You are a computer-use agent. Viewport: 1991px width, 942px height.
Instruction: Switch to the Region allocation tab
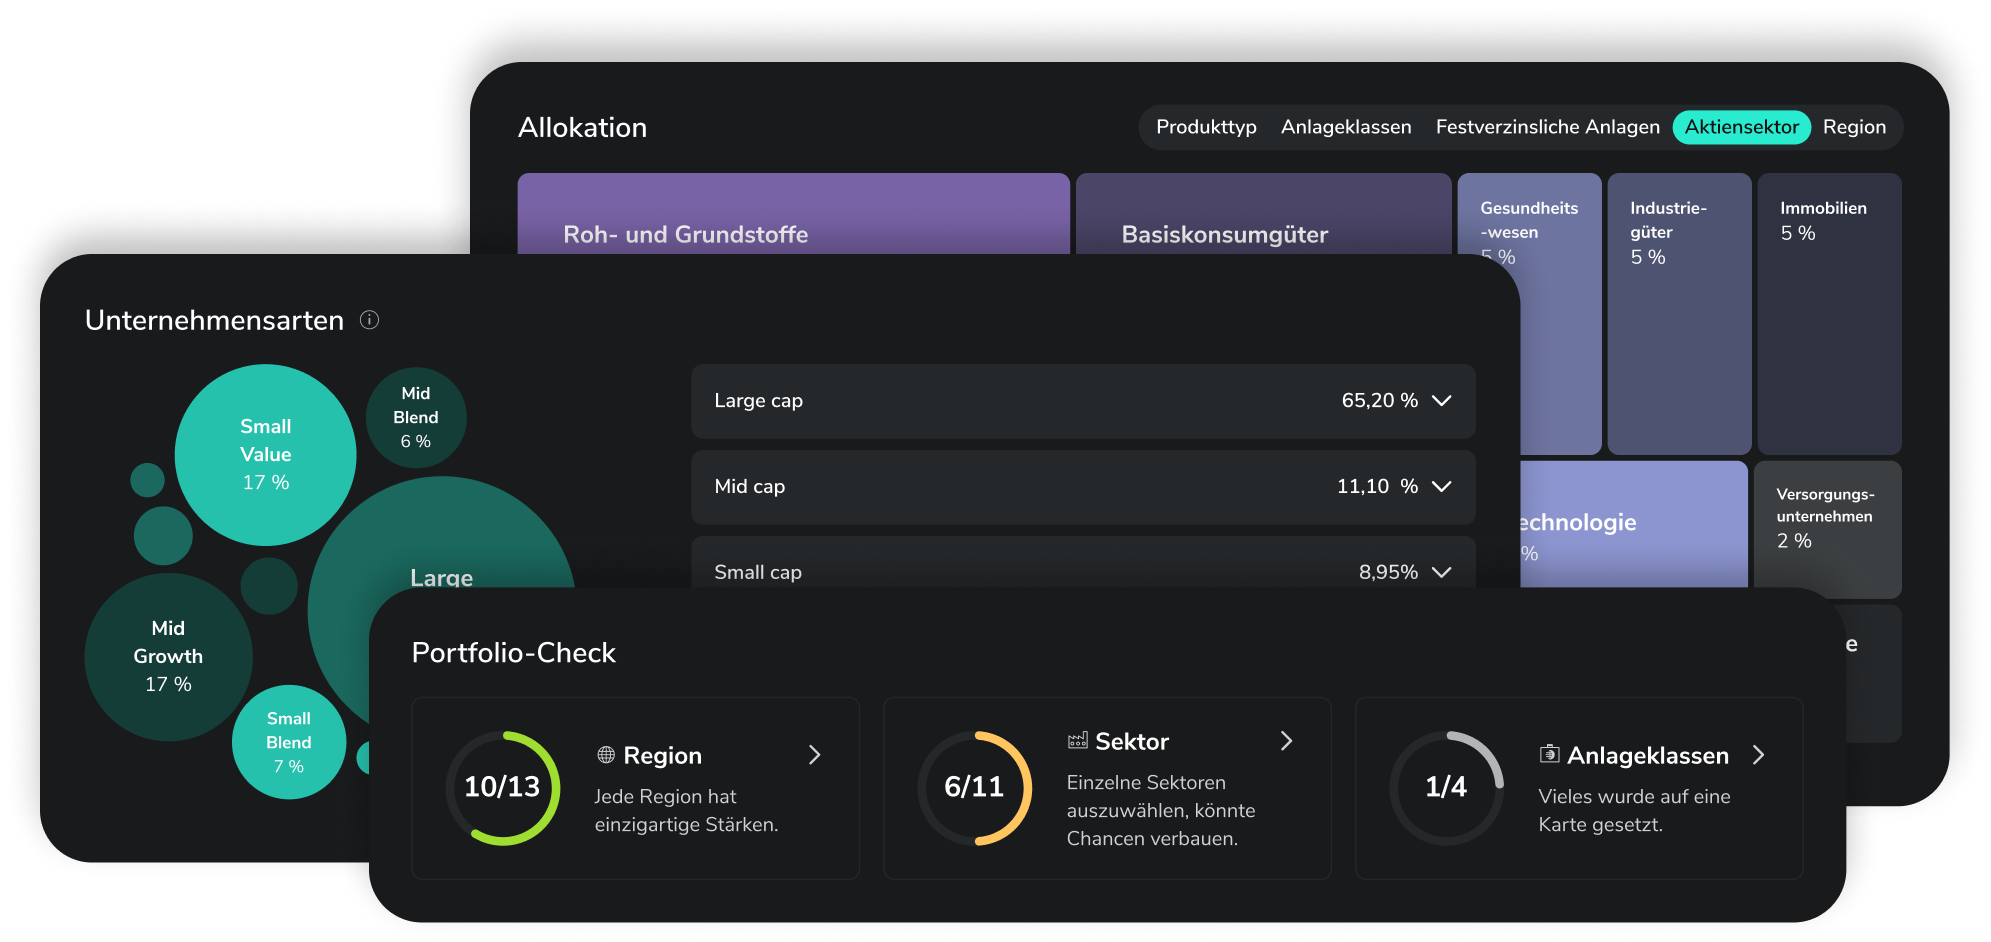(1854, 127)
